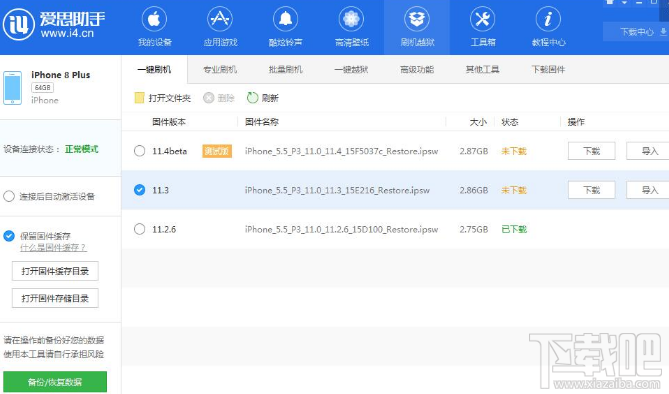Select the 11.4beta firmware radio button
The height and width of the screenshot is (394, 669).
(140, 151)
